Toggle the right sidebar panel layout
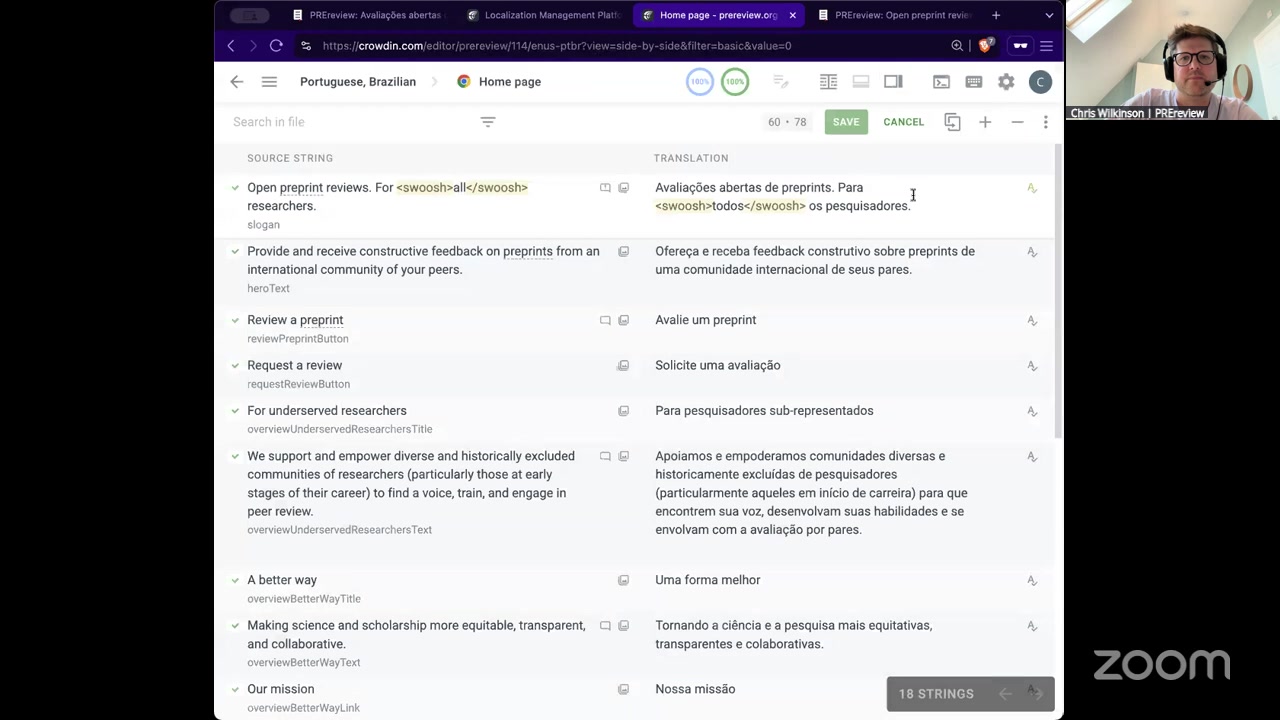The height and width of the screenshot is (720, 1280). click(x=893, y=82)
